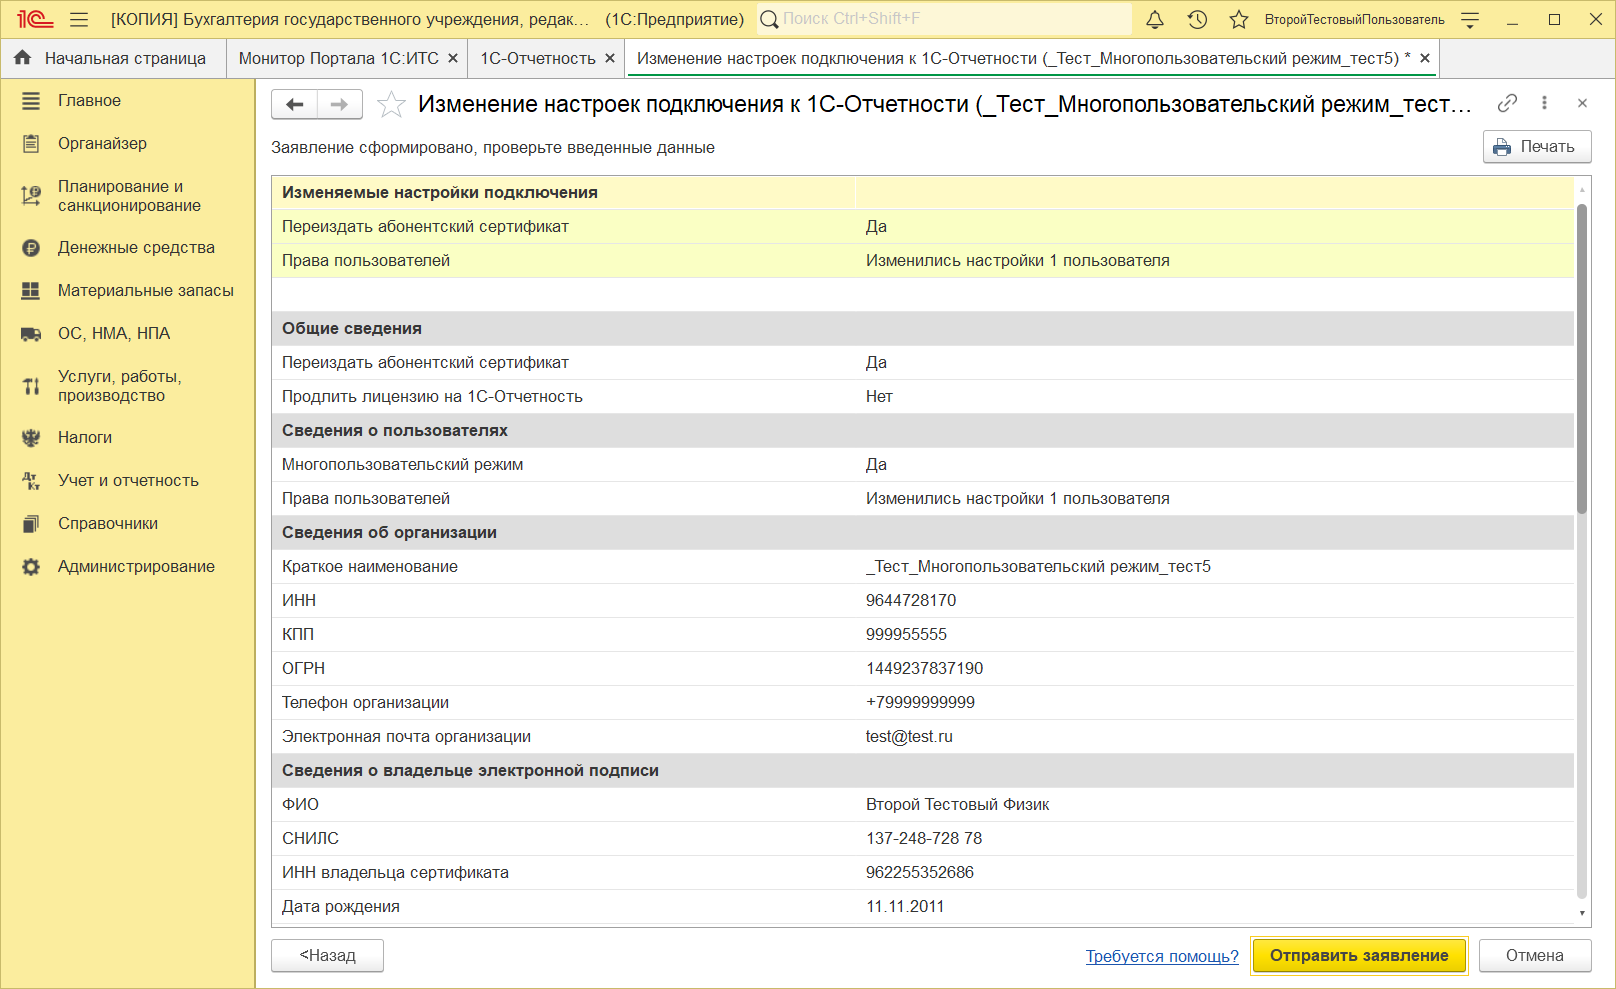
Task: Close the 1С-Отчетность tab
Action: (610, 58)
